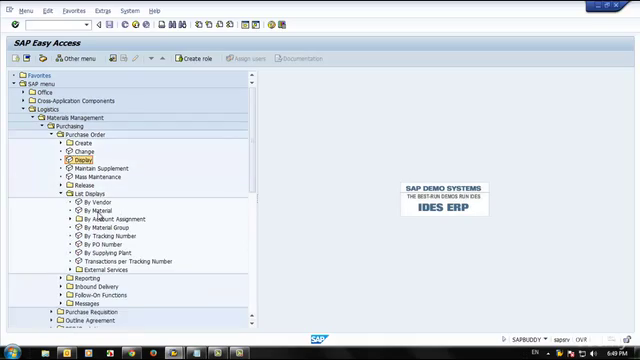The width and height of the screenshot is (640, 360).
Task: Open the Edit menu
Action: click(48, 11)
